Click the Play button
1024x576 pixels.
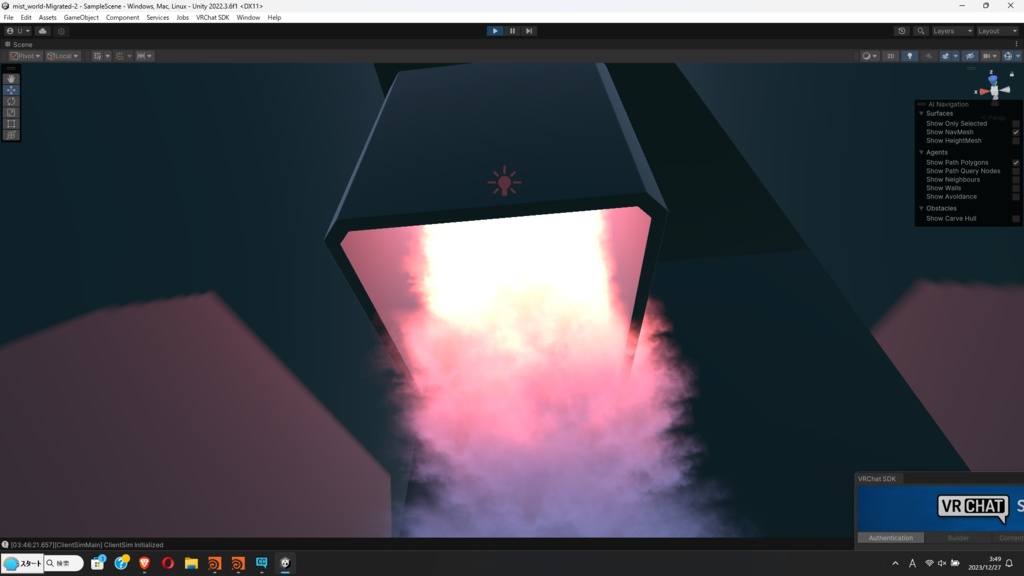(495, 31)
